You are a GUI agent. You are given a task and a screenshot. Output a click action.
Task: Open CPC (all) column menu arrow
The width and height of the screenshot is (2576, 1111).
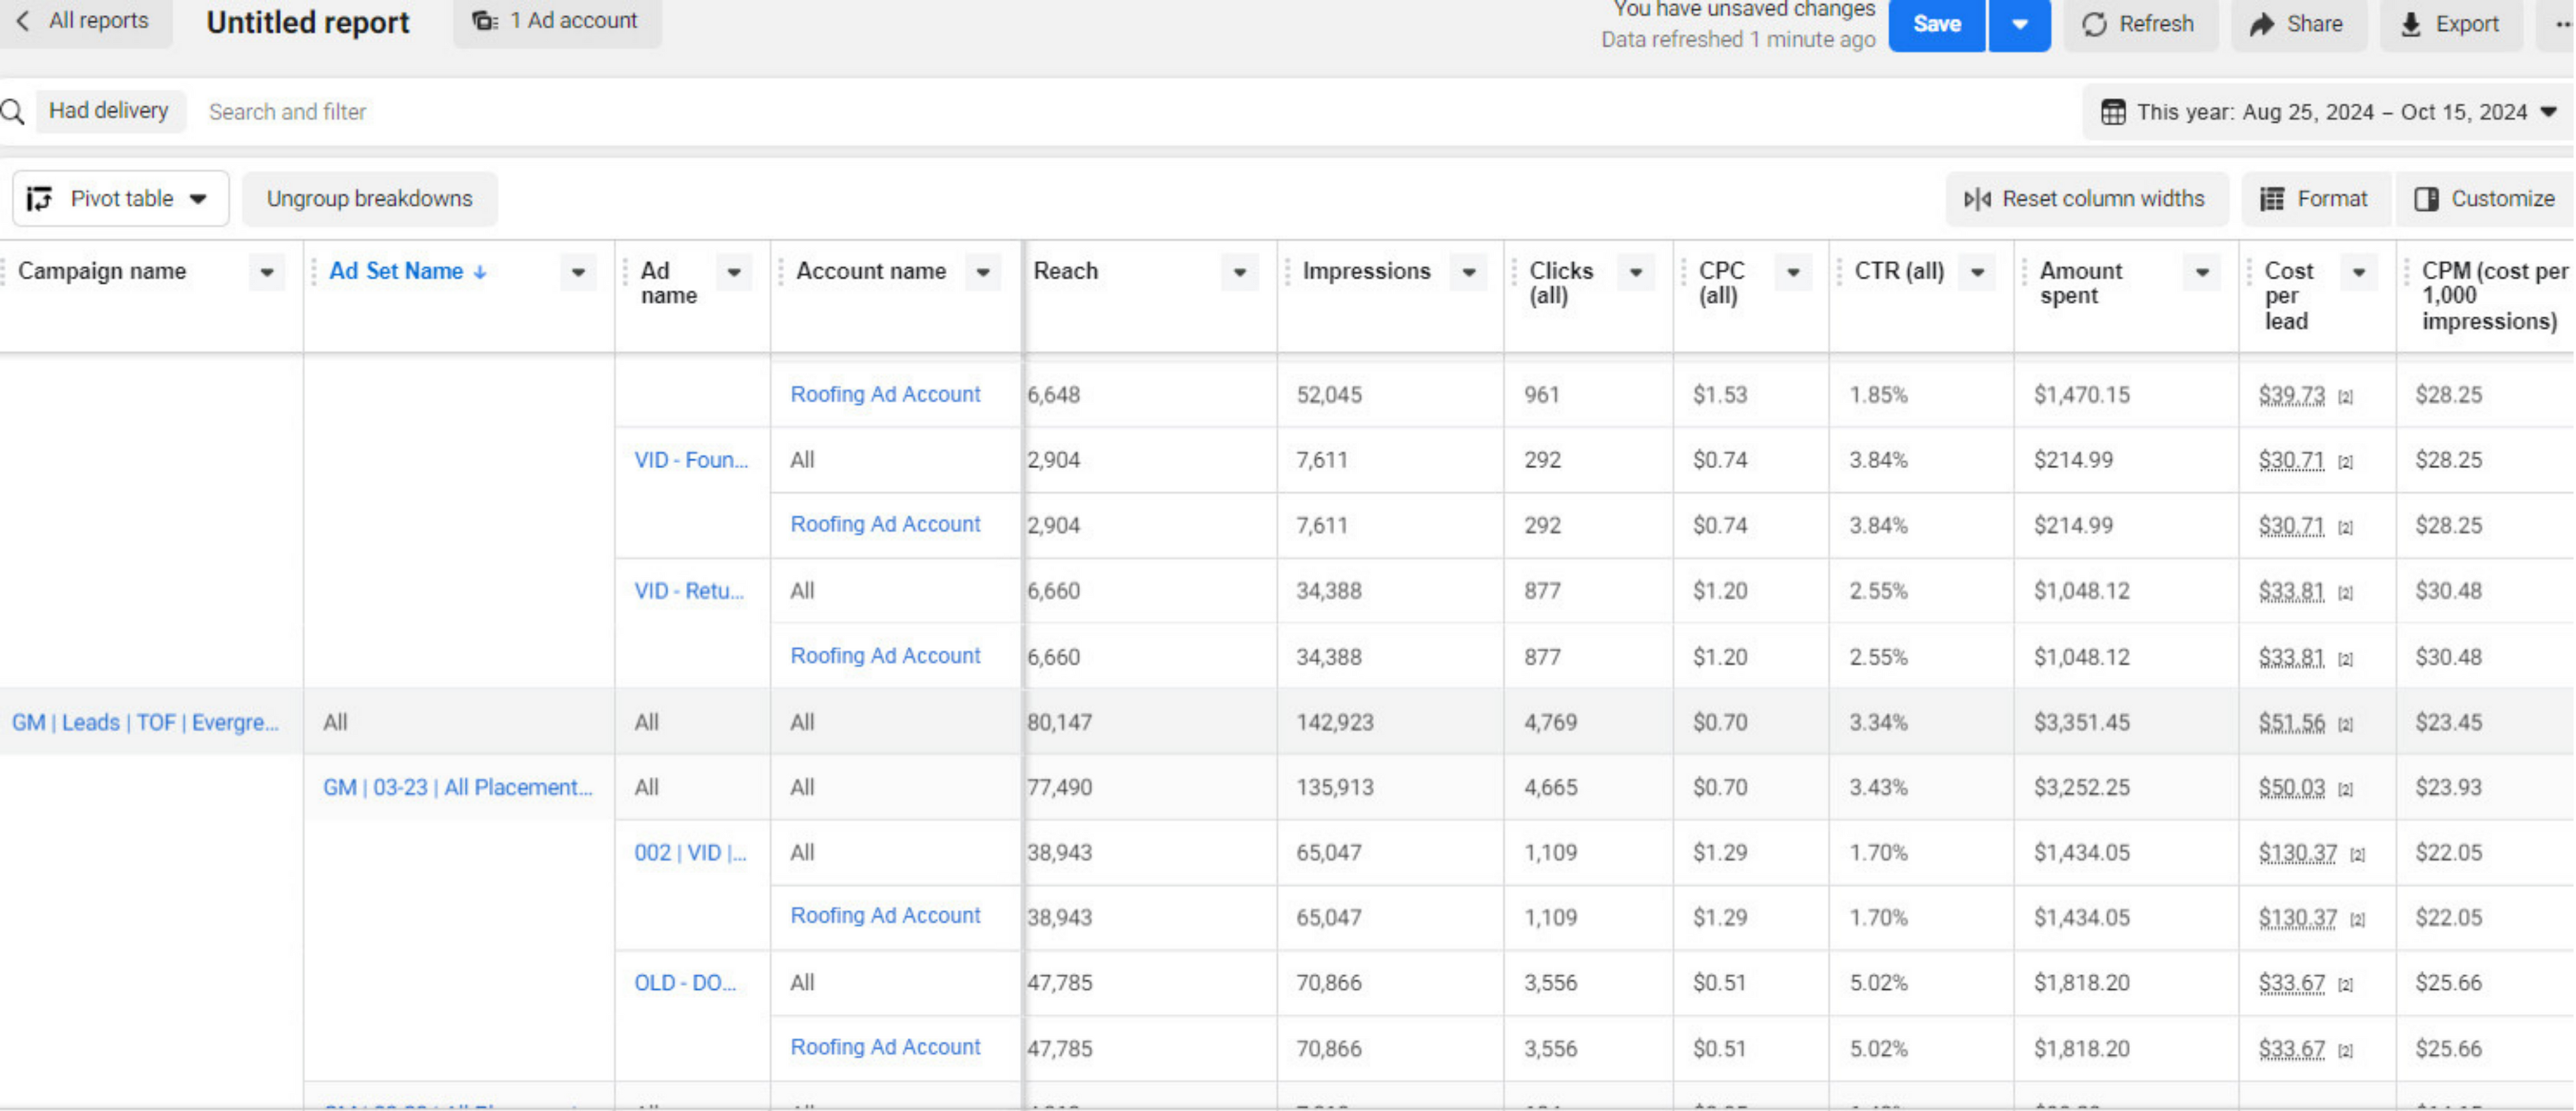pos(1792,272)
